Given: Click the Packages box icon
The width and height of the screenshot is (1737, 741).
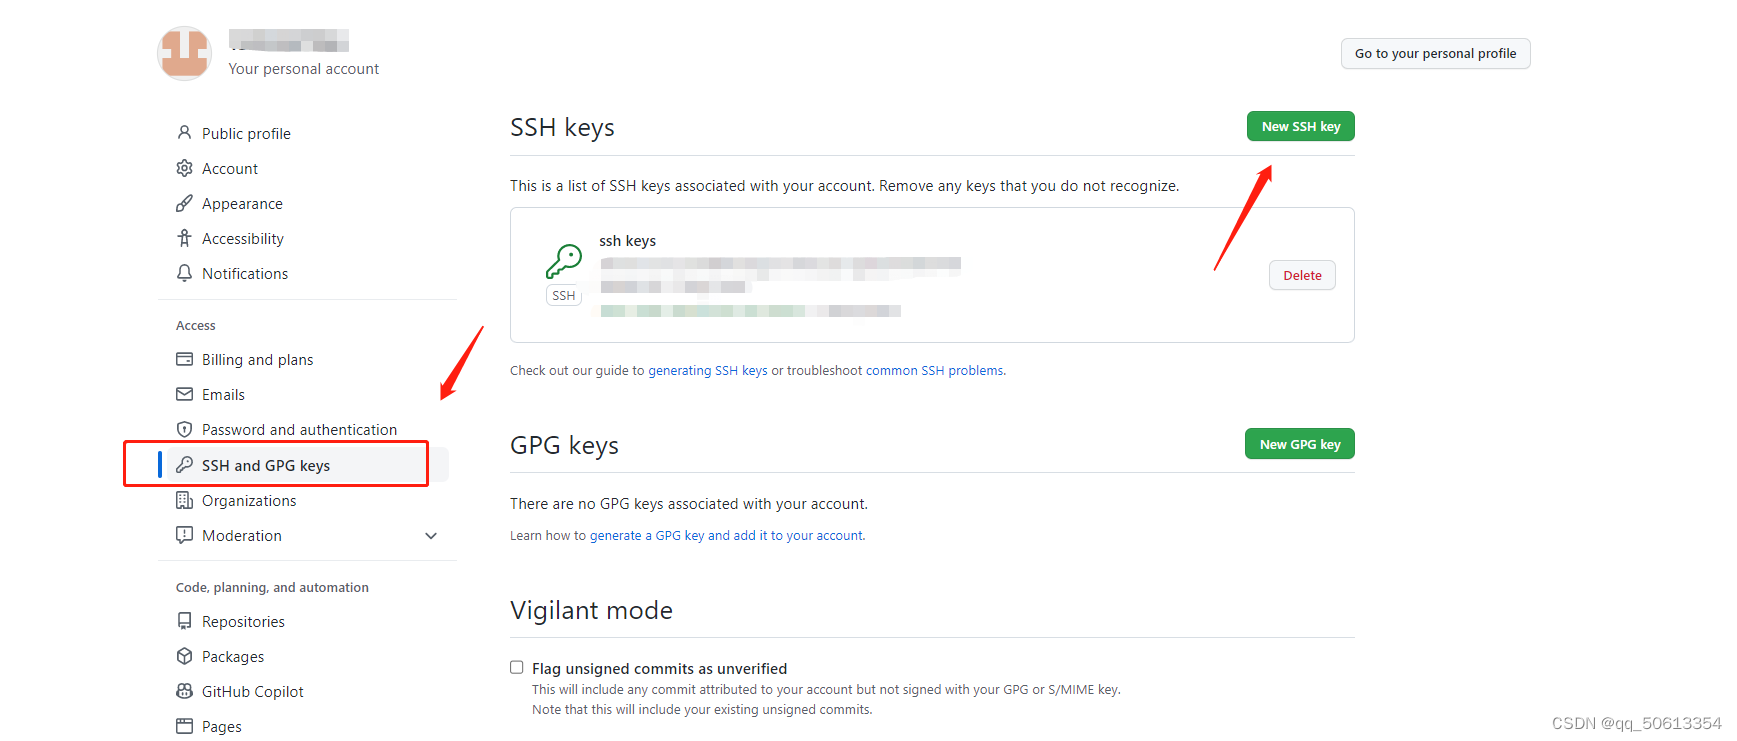Looking at the screenshot, I should tap(184, 656).
